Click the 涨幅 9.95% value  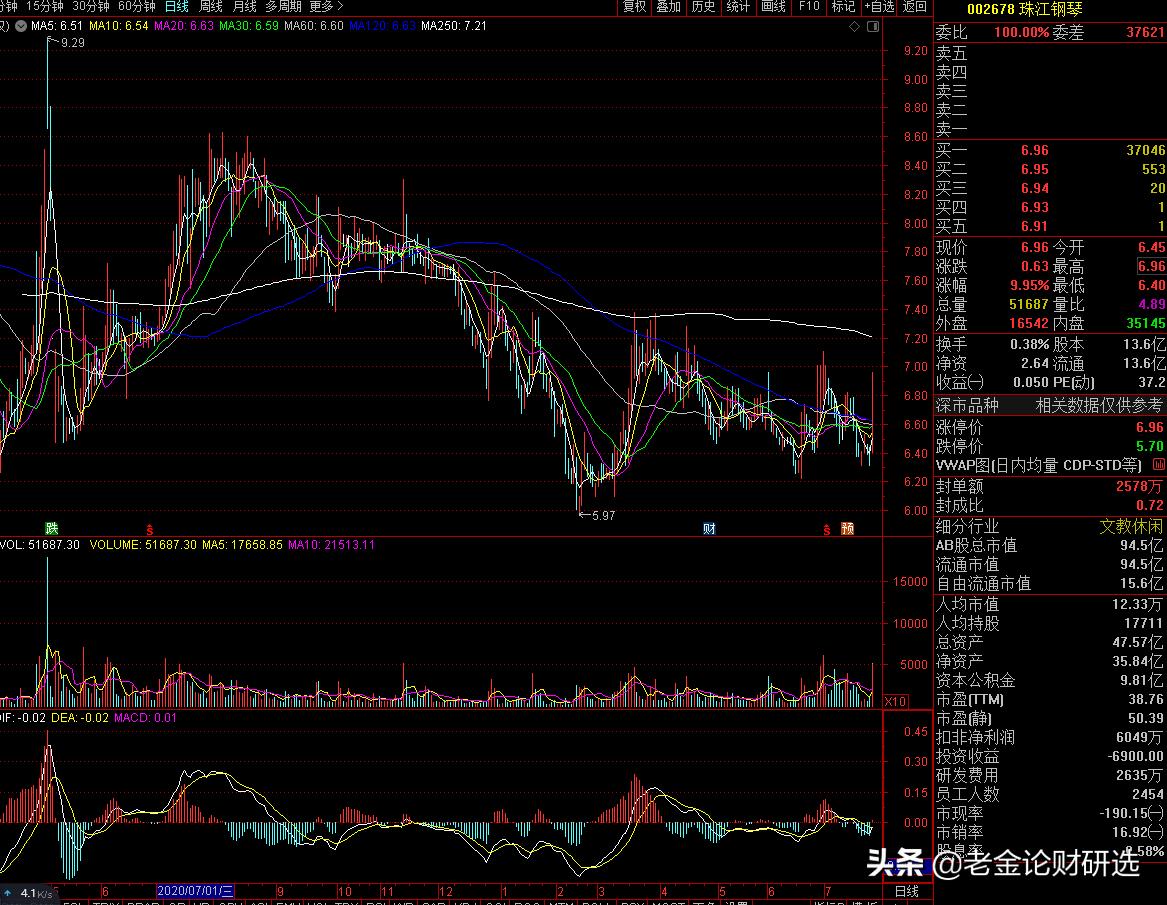click(1029, 286)
